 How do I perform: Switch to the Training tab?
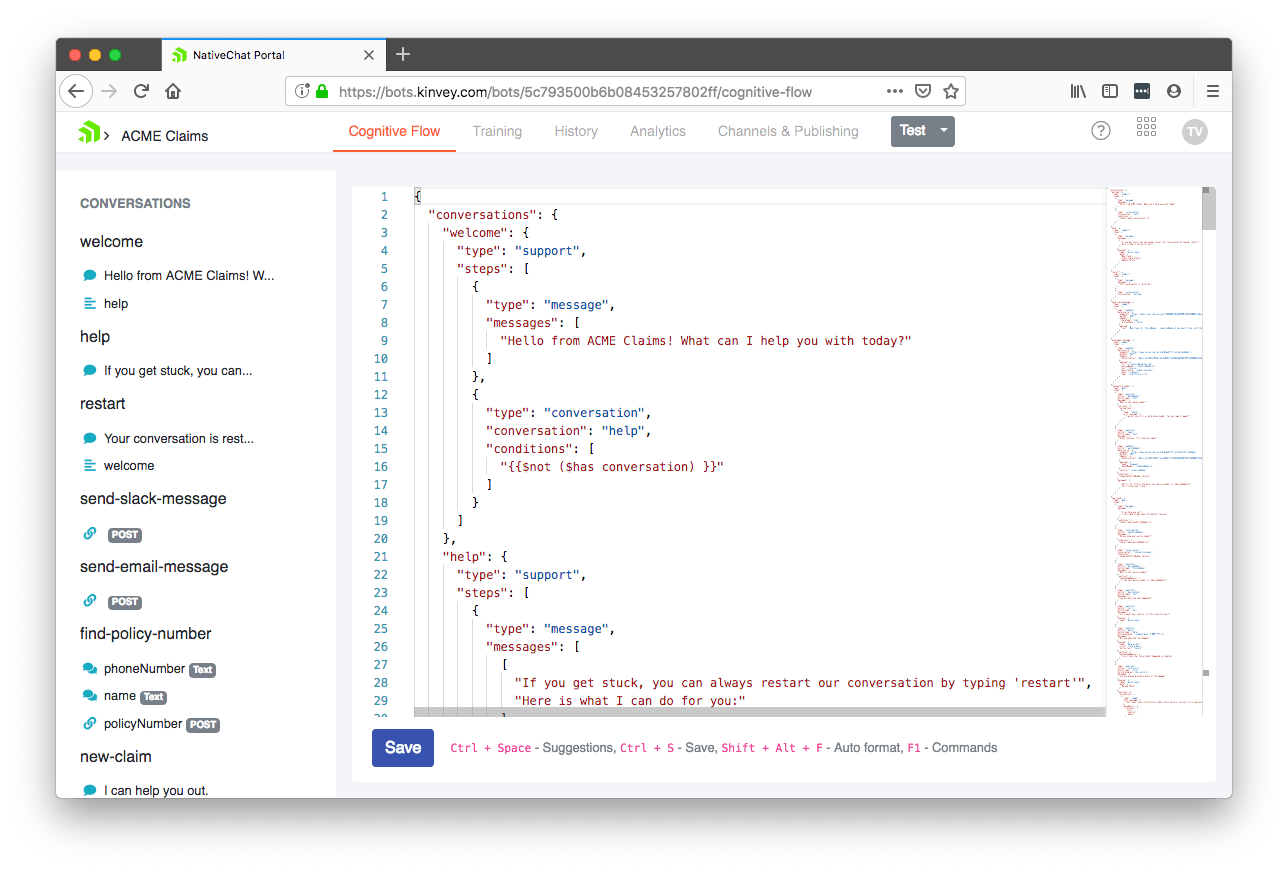[x=497, y=131]
